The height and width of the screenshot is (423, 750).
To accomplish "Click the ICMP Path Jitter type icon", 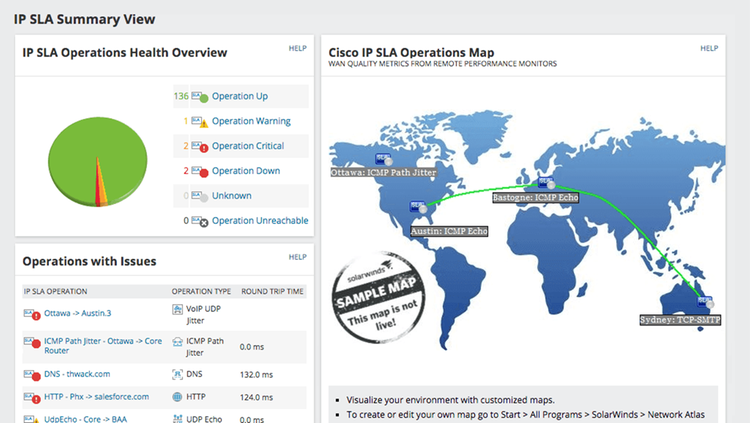I will pos(177,342).
